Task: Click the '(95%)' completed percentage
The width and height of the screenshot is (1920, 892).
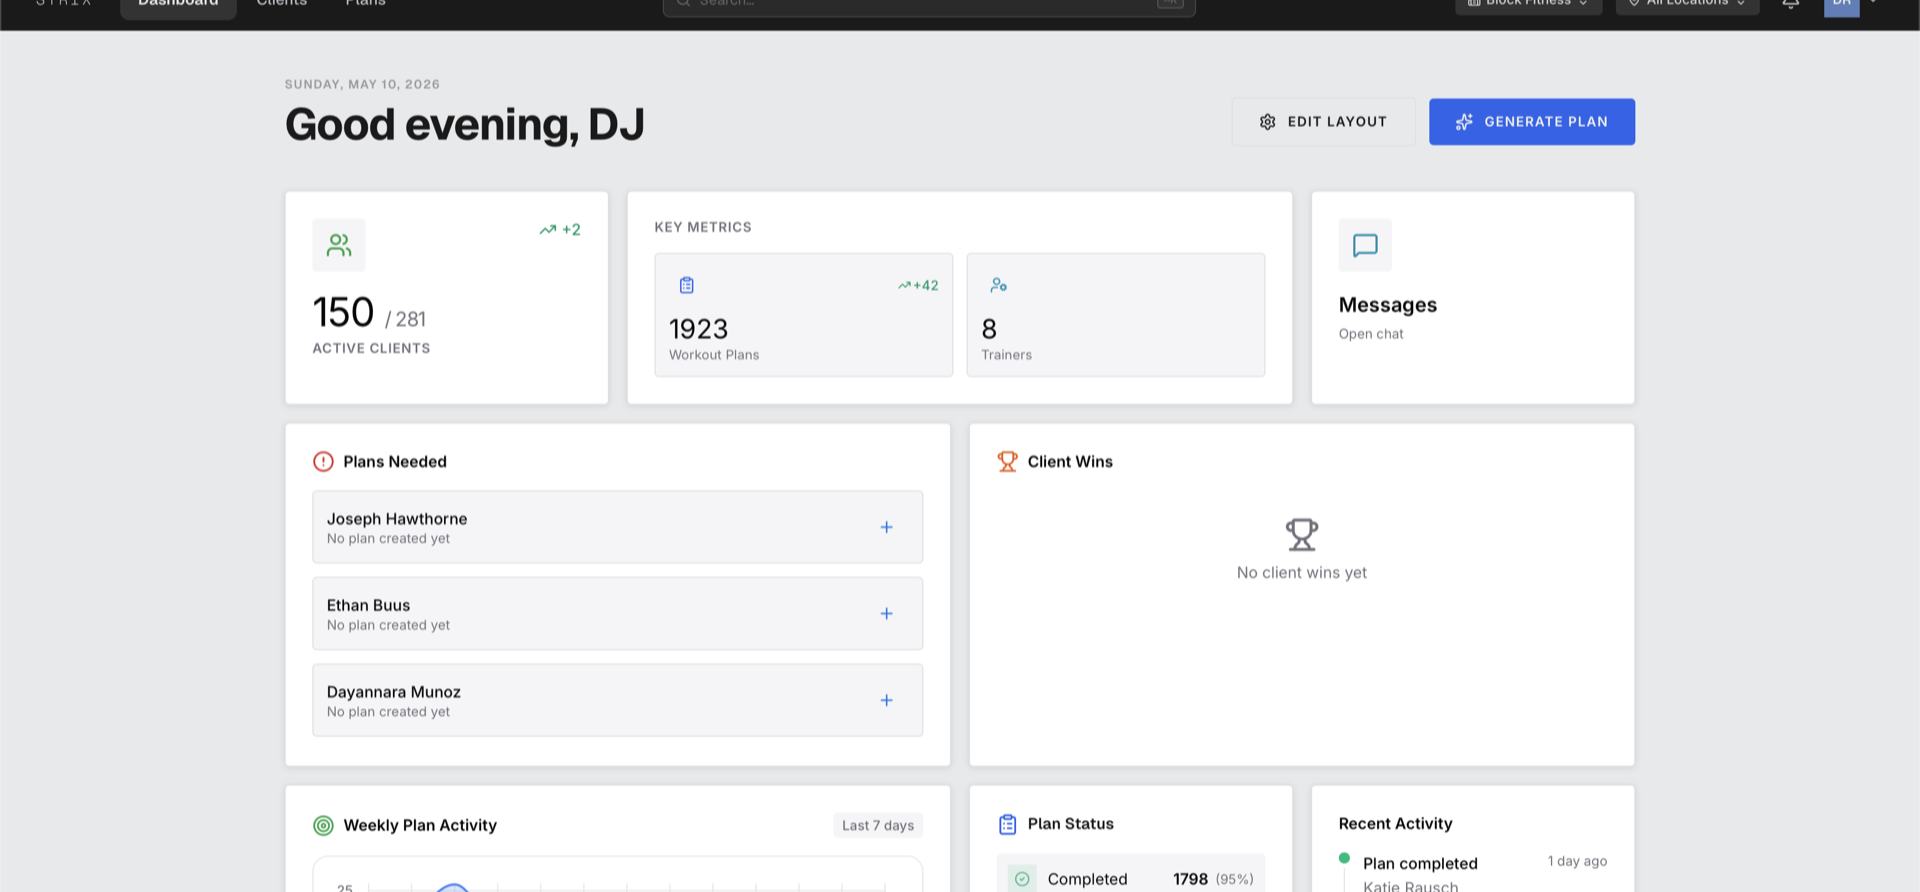Action: coord(1234,880)
